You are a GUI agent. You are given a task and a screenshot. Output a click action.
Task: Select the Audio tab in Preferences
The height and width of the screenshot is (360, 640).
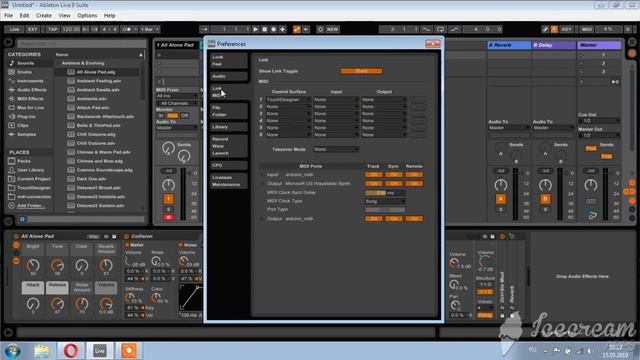(x=229, y=76)
